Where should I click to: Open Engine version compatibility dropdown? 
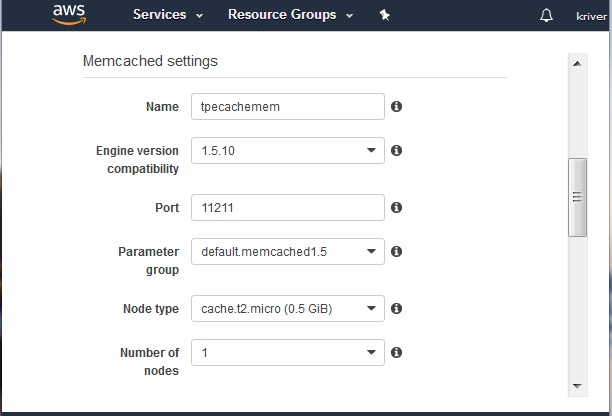tap(287, 151)
